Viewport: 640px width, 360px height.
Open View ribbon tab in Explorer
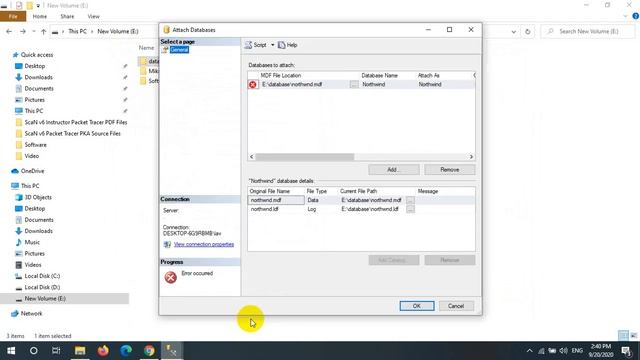93,16
